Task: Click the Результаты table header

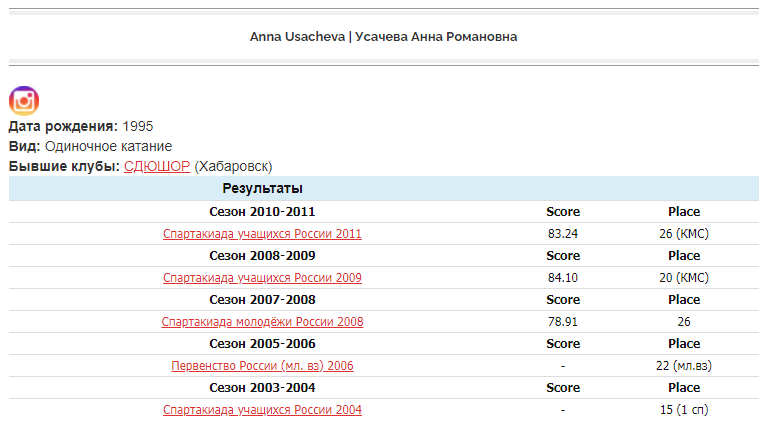Action: [262, 188]
